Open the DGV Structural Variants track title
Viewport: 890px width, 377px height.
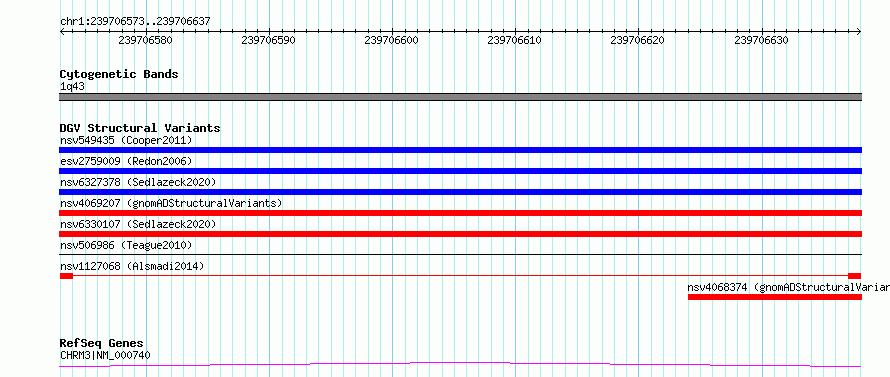(x=140, y=128)
